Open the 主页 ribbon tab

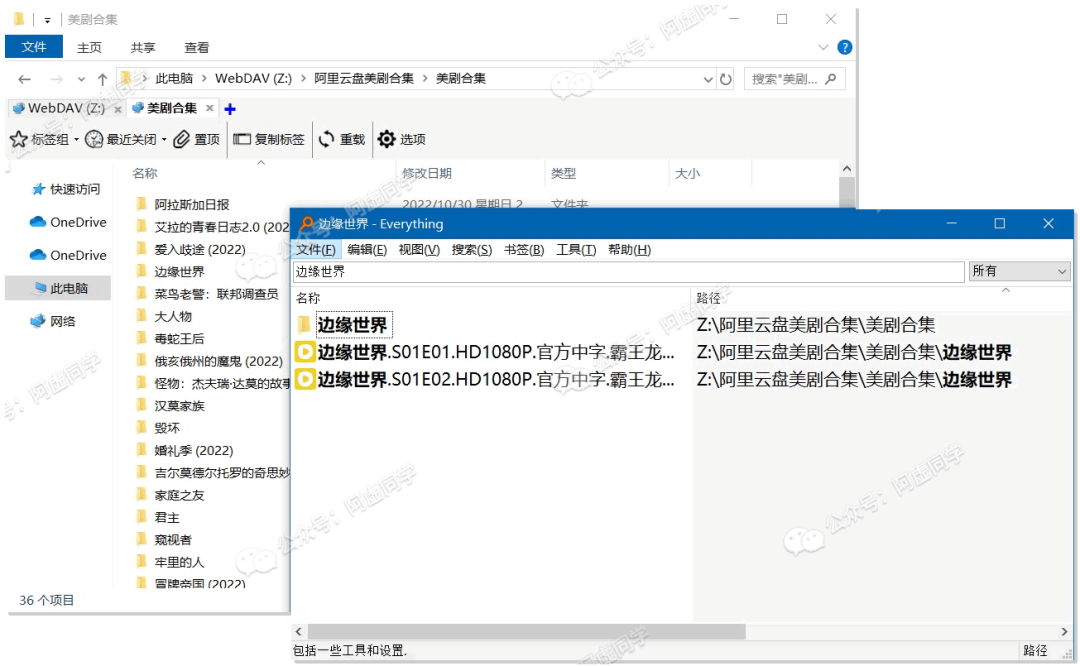89,48
